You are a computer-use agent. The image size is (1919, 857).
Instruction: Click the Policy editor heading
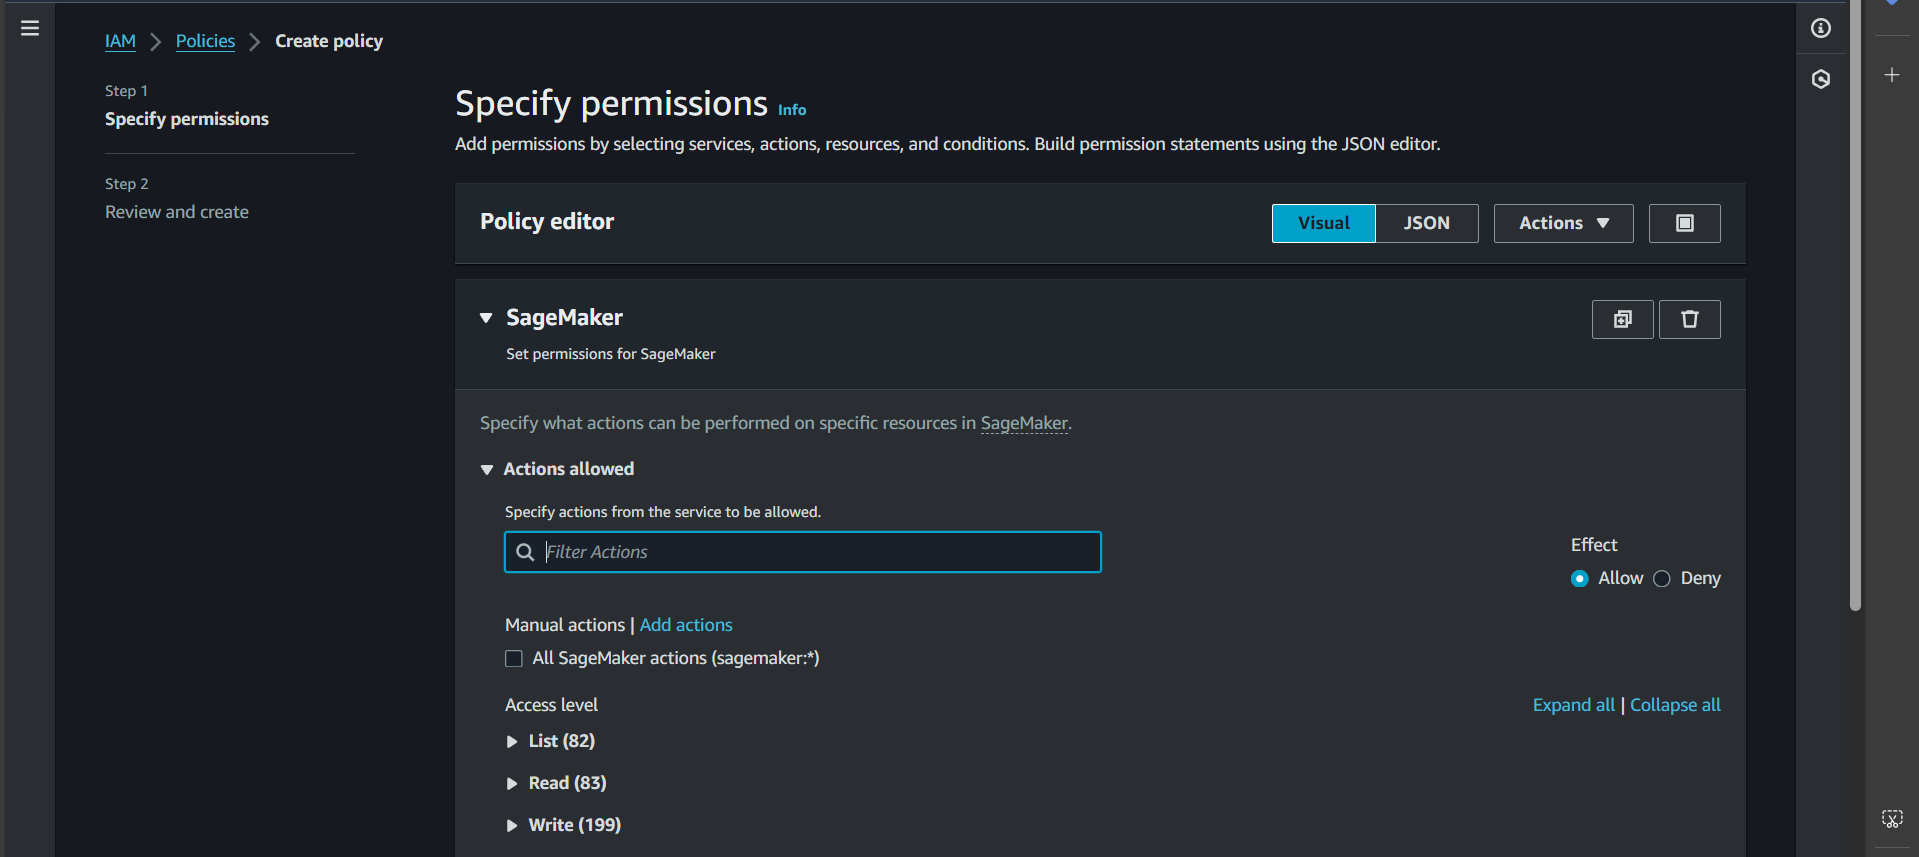(547, 222)
